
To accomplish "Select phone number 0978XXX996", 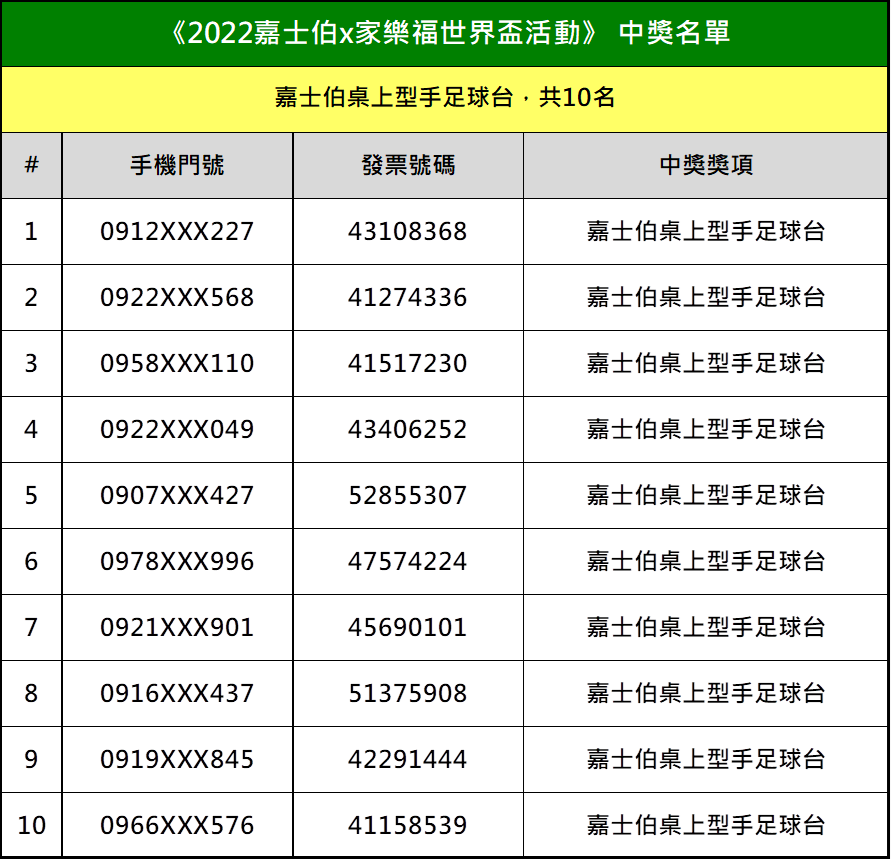I will 177,562.
